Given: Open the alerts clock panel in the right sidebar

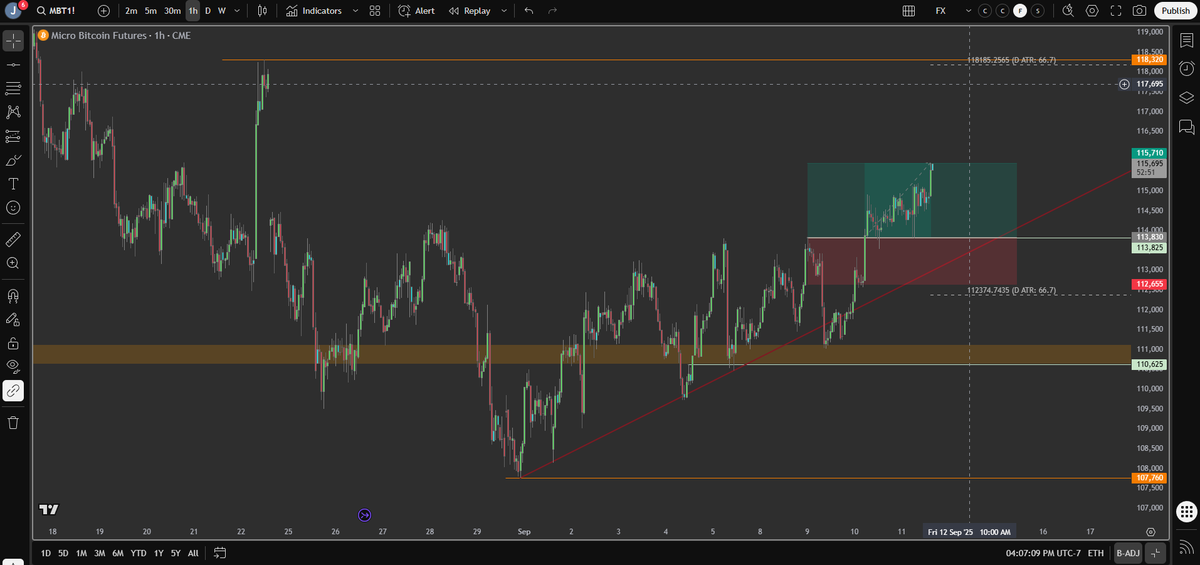Looking at the screenshot, I should coord(1186,68).
